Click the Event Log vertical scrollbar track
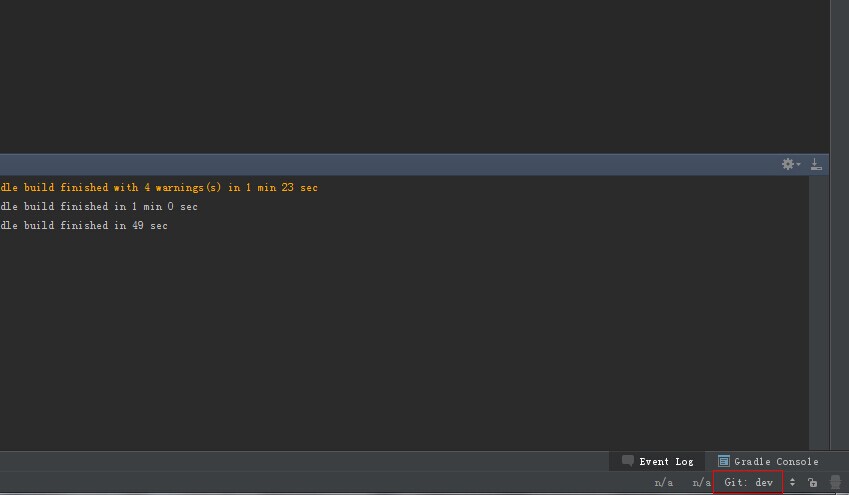 click(819, 312)
